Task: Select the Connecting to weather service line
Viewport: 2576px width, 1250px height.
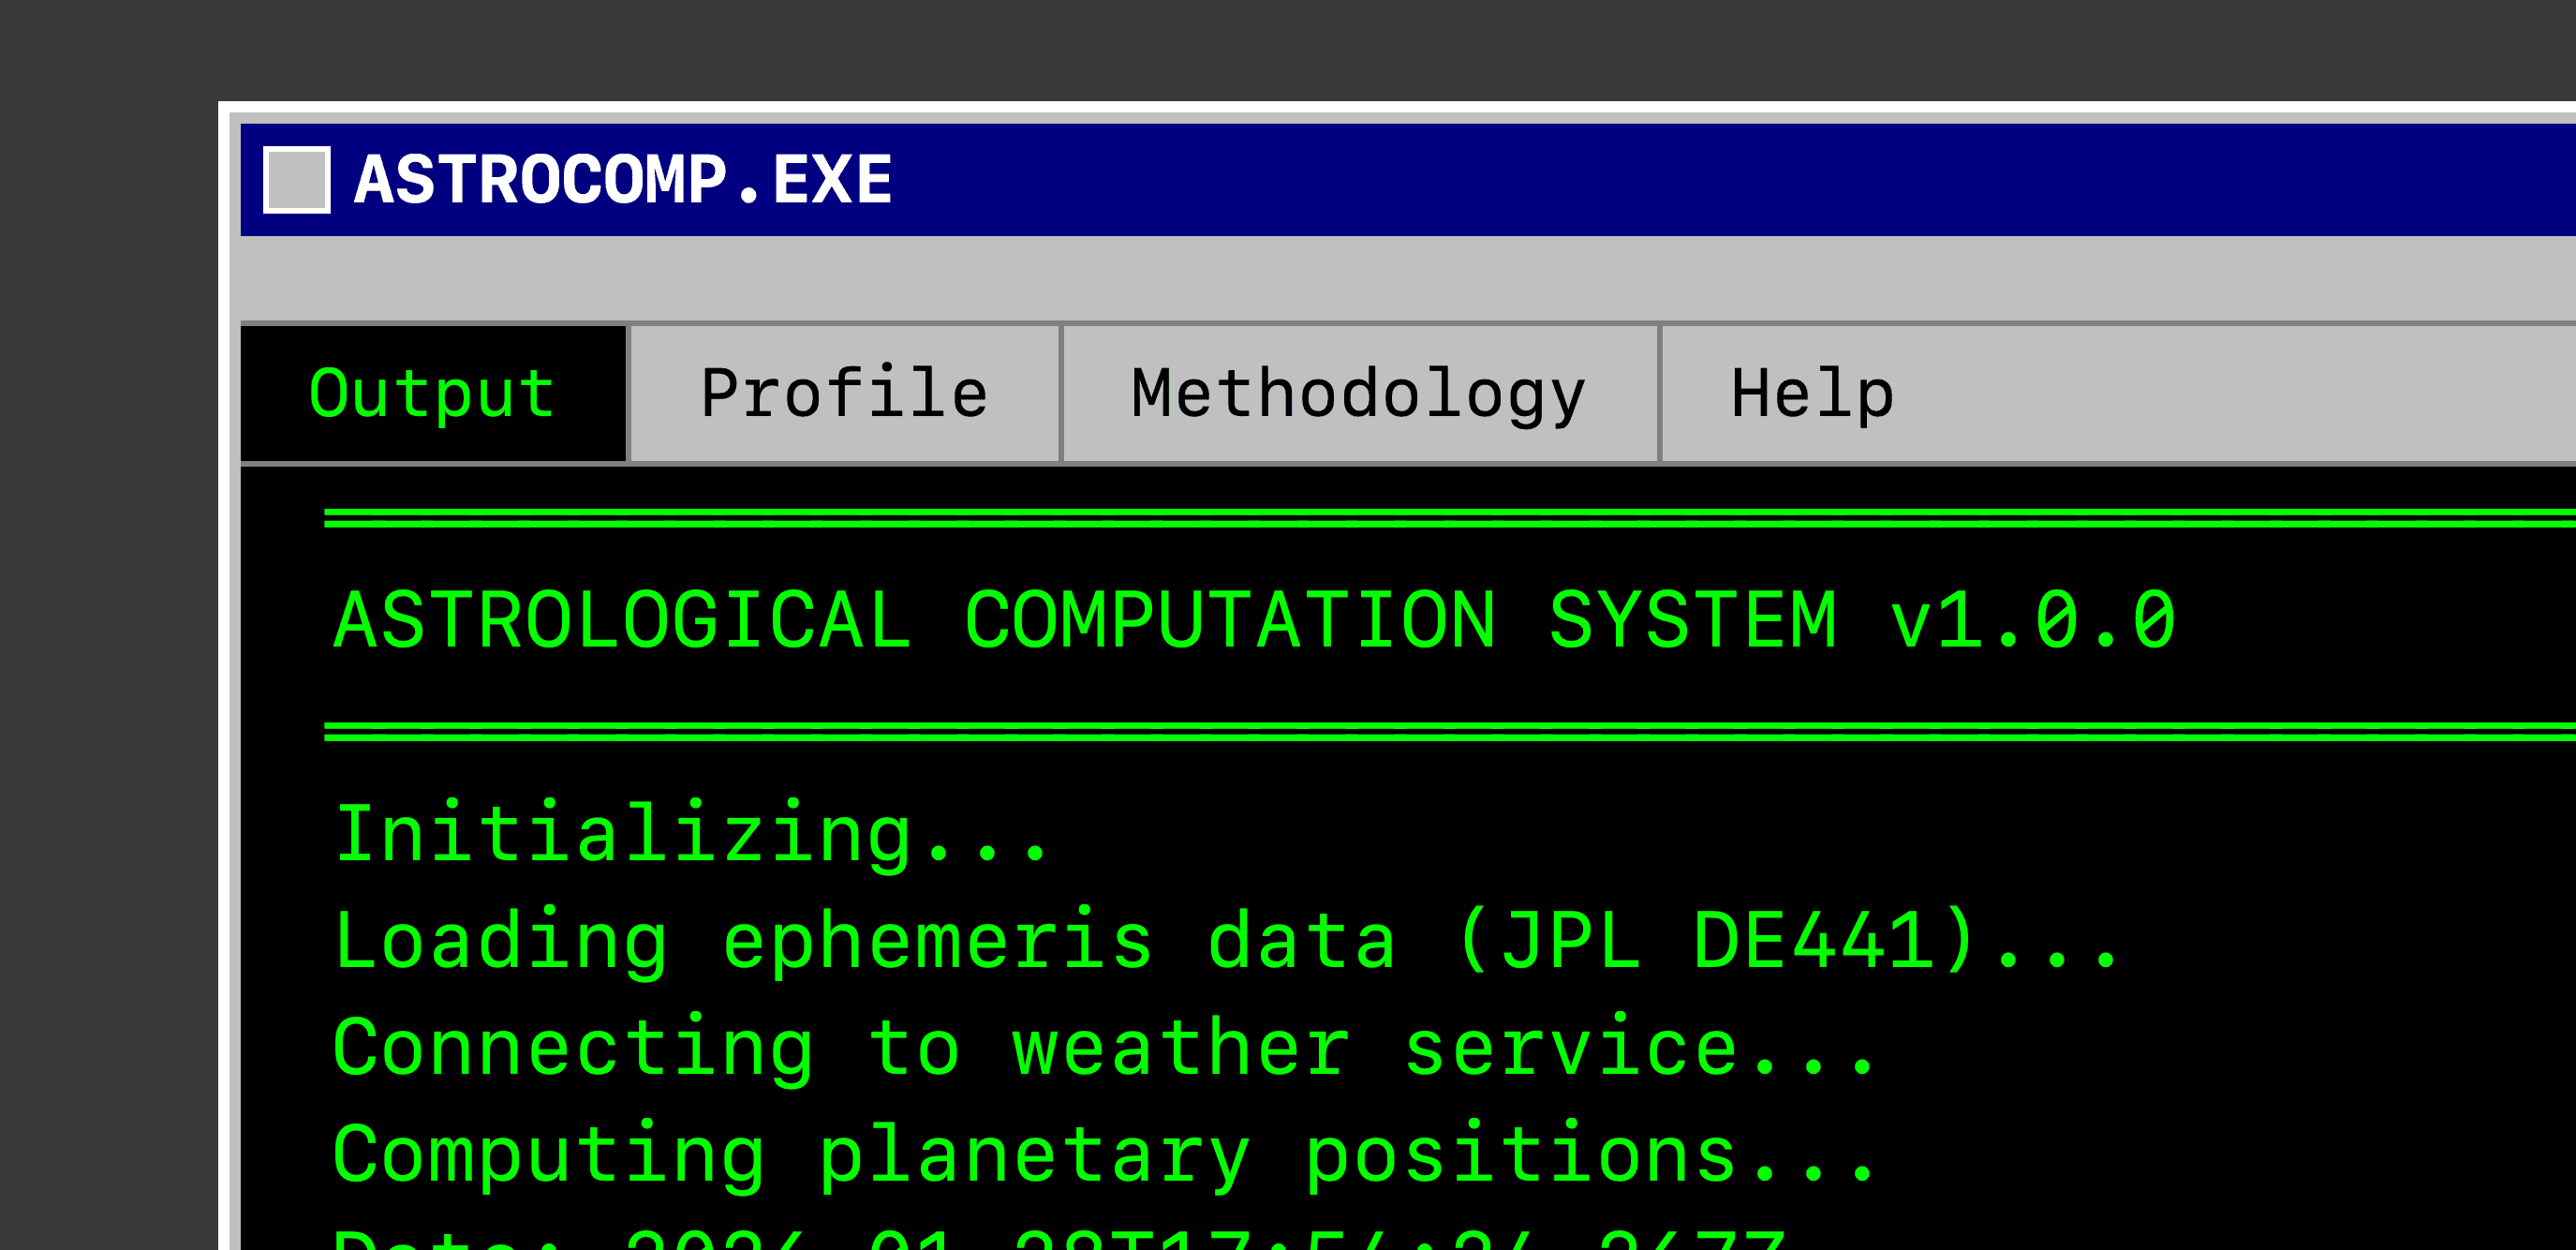Action: [1100, 1048]
